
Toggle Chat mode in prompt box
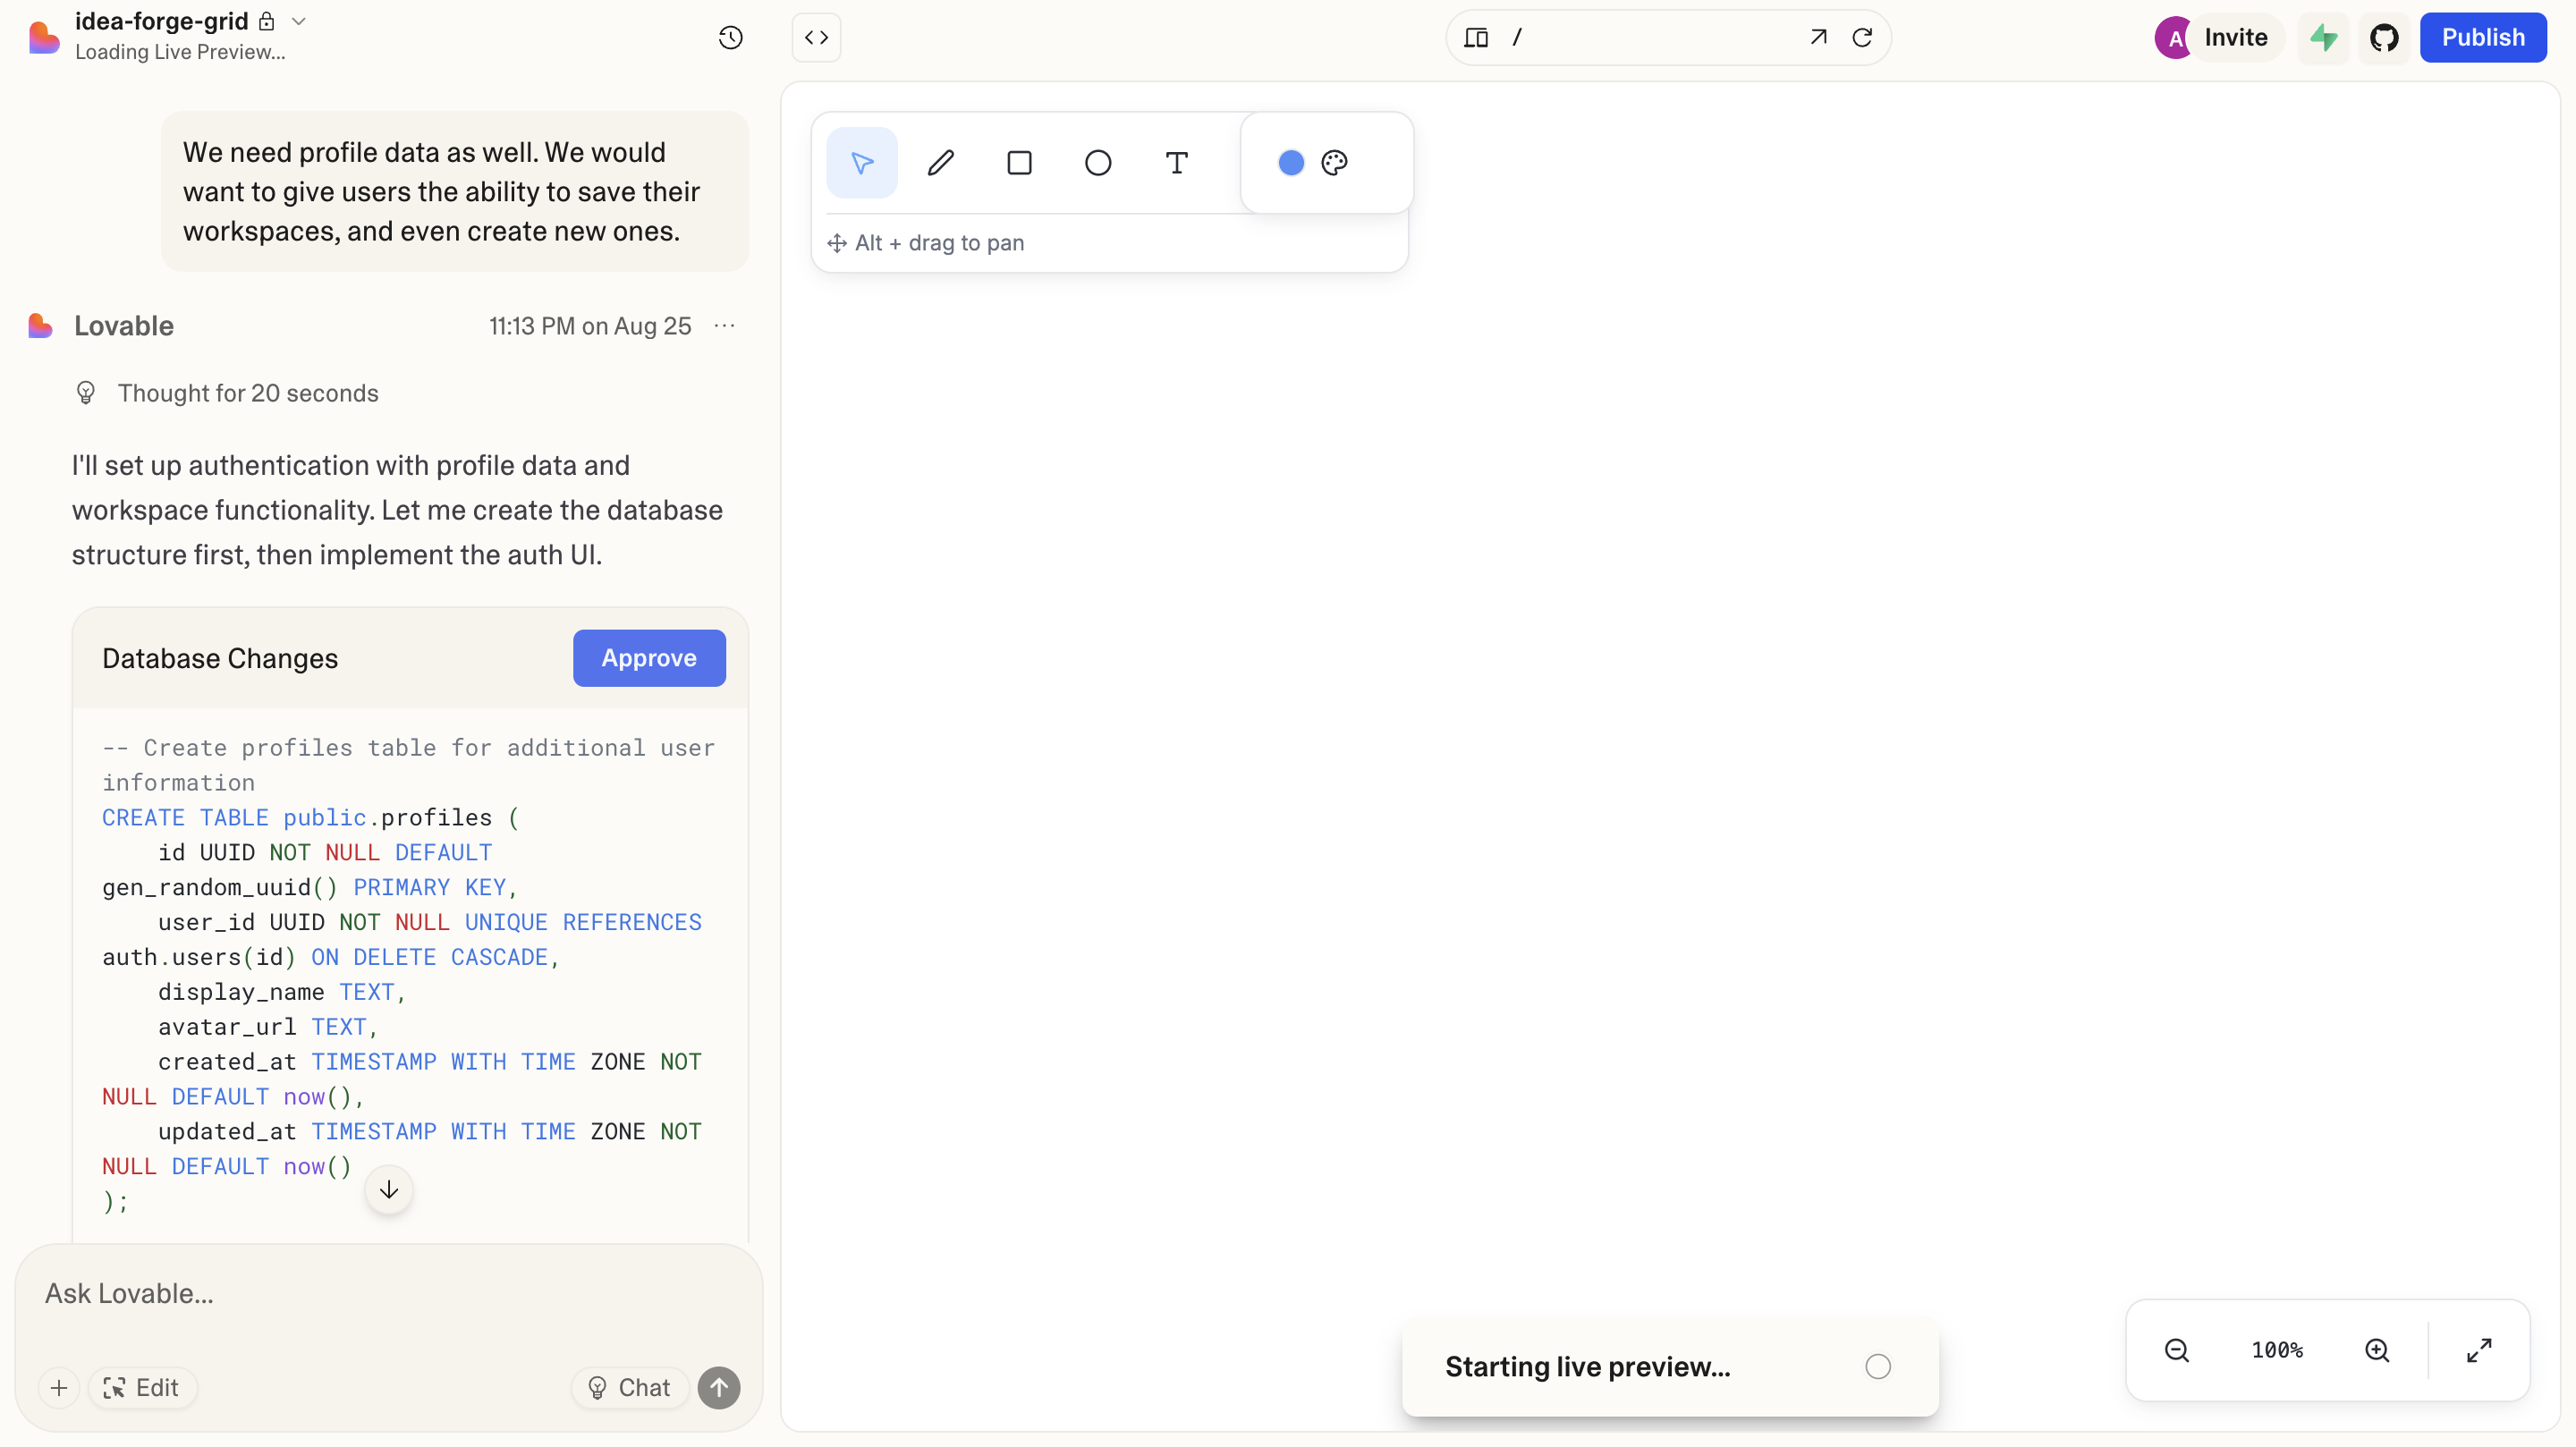click(x=630, y=1387)
